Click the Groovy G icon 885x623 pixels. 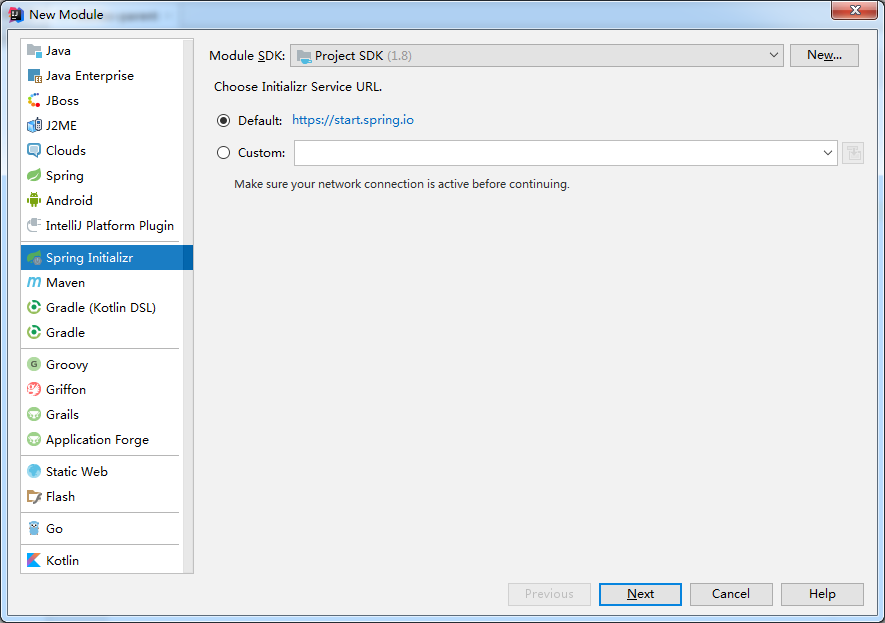click(34, 365)
